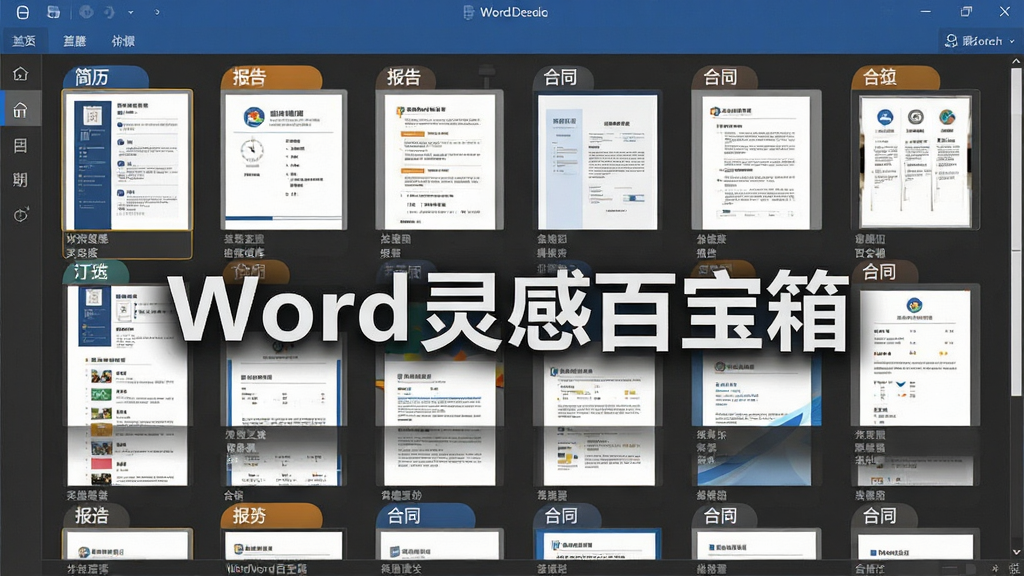Select the orange 合颖 category tab
1024x576 pixels.
895,77
